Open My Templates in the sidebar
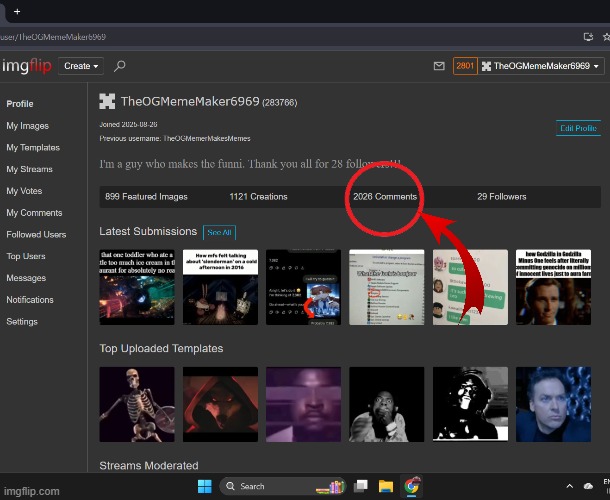 point(33,147)
